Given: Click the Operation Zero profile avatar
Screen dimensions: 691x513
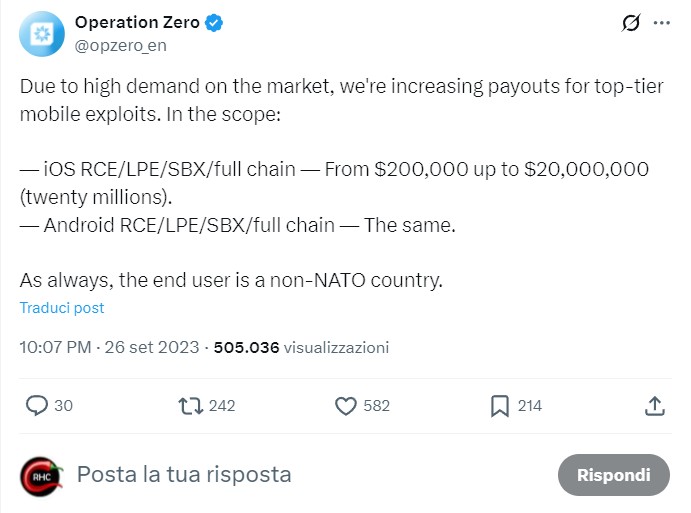Looking at the screenshot, I should click(x=41, y=35).
